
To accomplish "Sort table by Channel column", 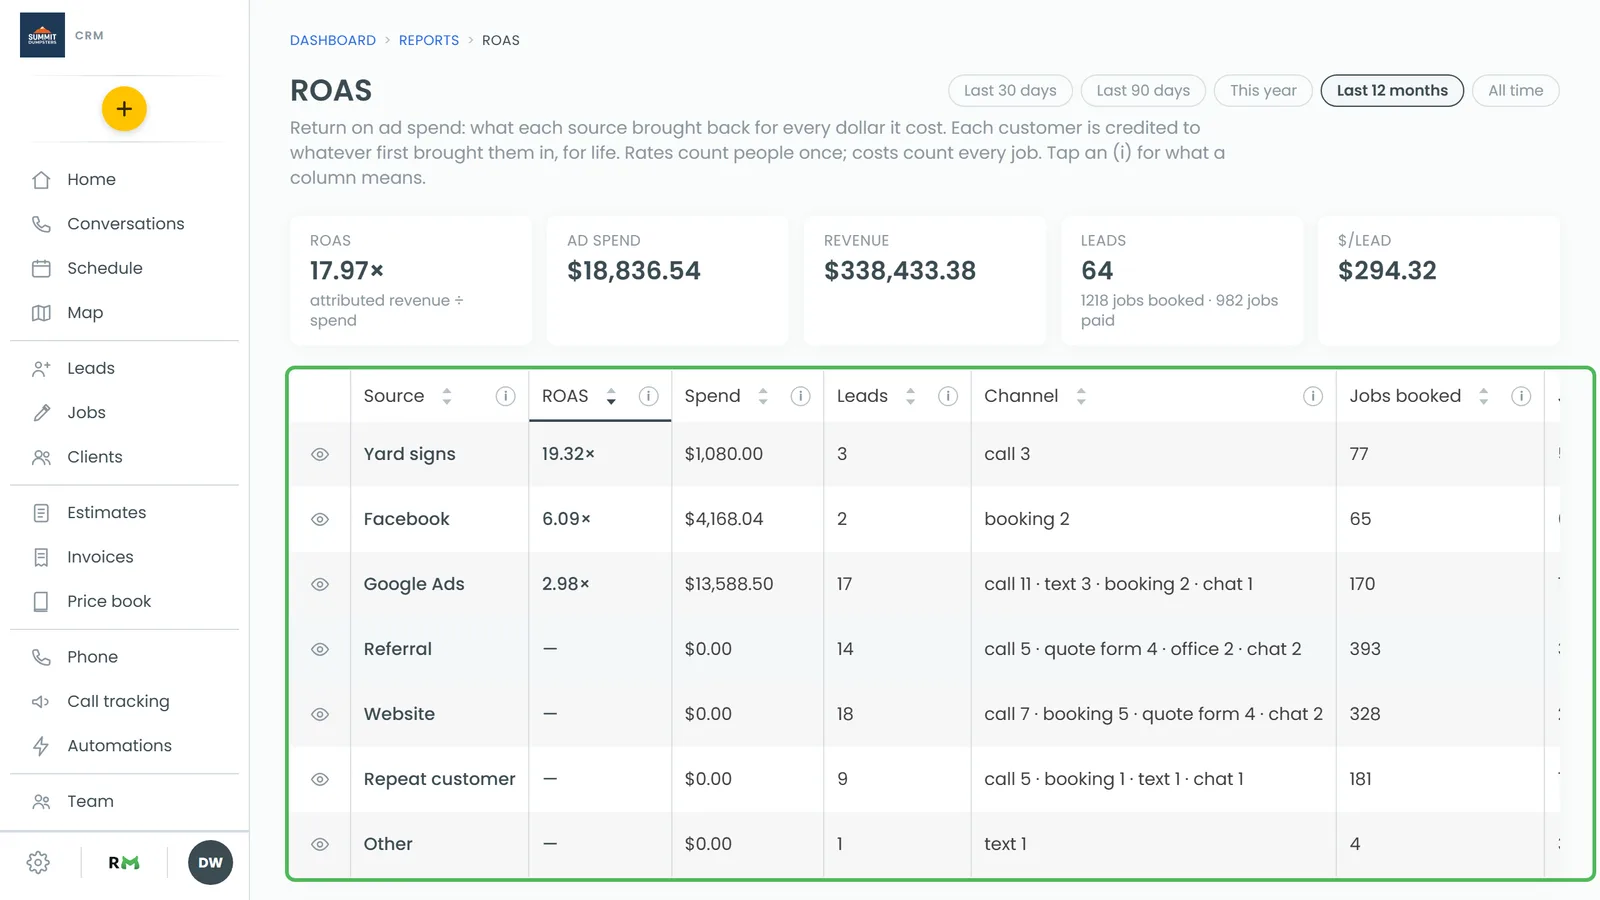I will click(x=1081, y=396).
